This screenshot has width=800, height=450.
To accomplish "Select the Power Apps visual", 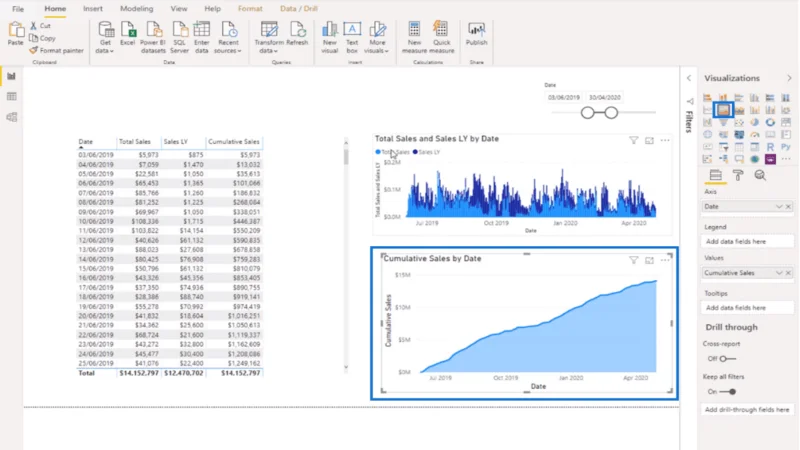I will click(770, 159).
